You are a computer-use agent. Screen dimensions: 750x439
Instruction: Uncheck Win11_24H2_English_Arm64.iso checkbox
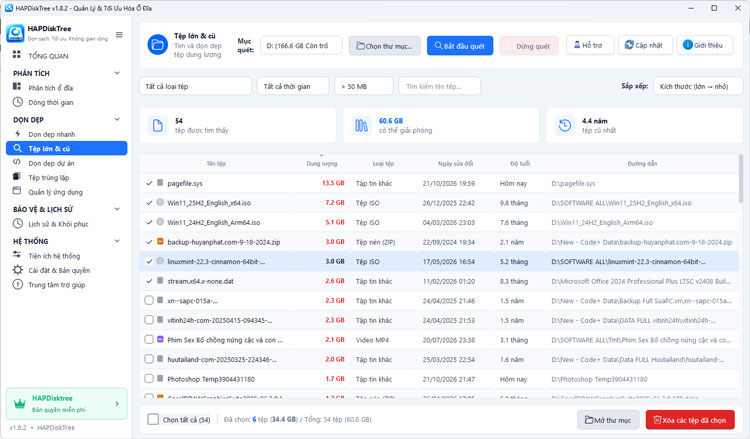tap(149, 222)
